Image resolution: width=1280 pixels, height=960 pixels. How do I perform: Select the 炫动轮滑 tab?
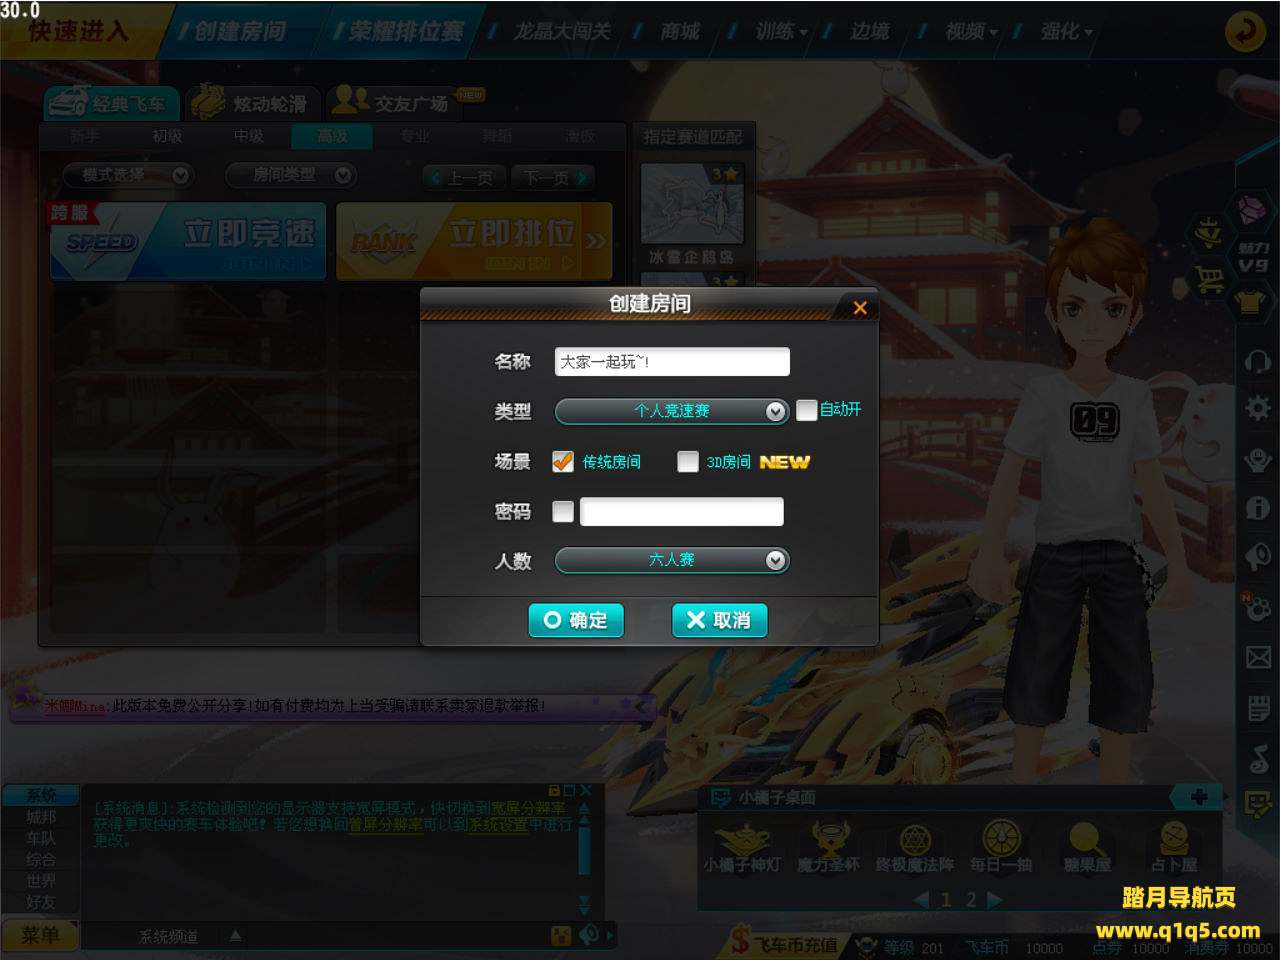[x=254, y=103]
